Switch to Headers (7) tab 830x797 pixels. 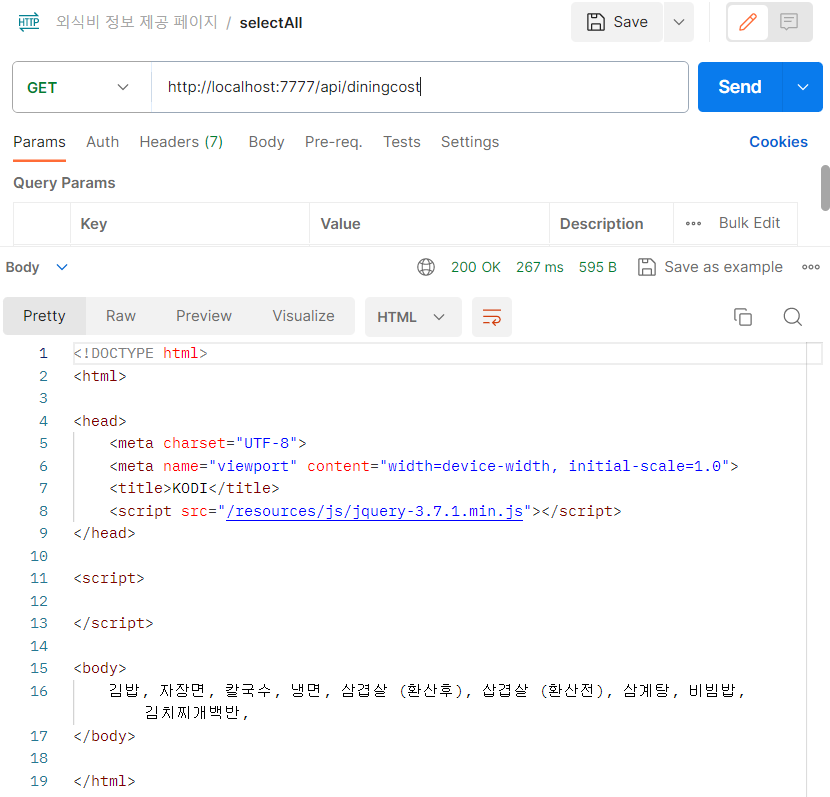pyautogui.click(x=181, y=142)
